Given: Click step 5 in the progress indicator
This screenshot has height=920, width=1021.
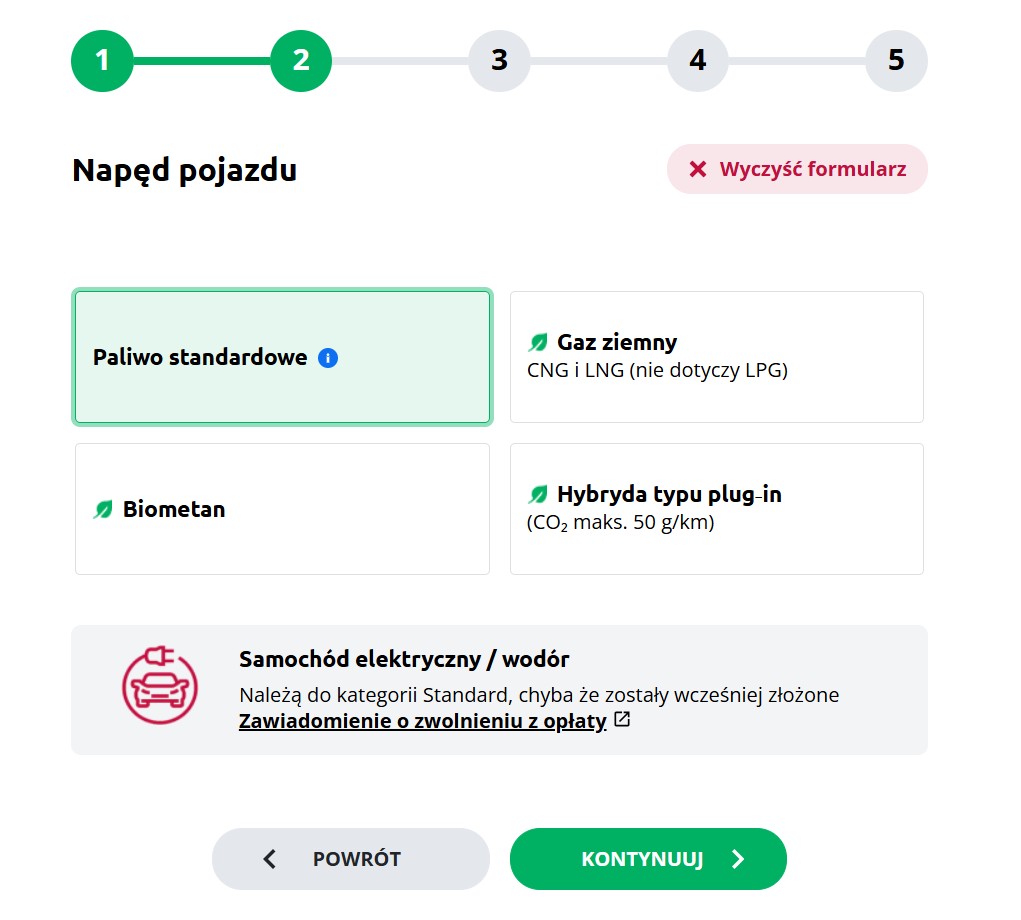Looking at the screenshot, I should pyautogui.click(x=896, y=60).
